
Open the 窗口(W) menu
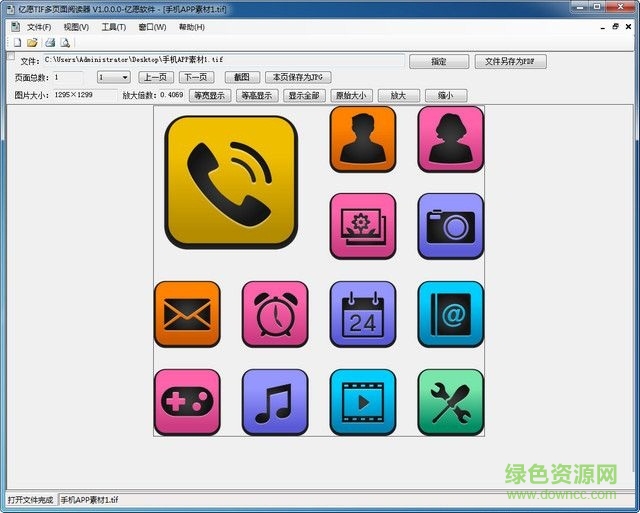point(152,27)
